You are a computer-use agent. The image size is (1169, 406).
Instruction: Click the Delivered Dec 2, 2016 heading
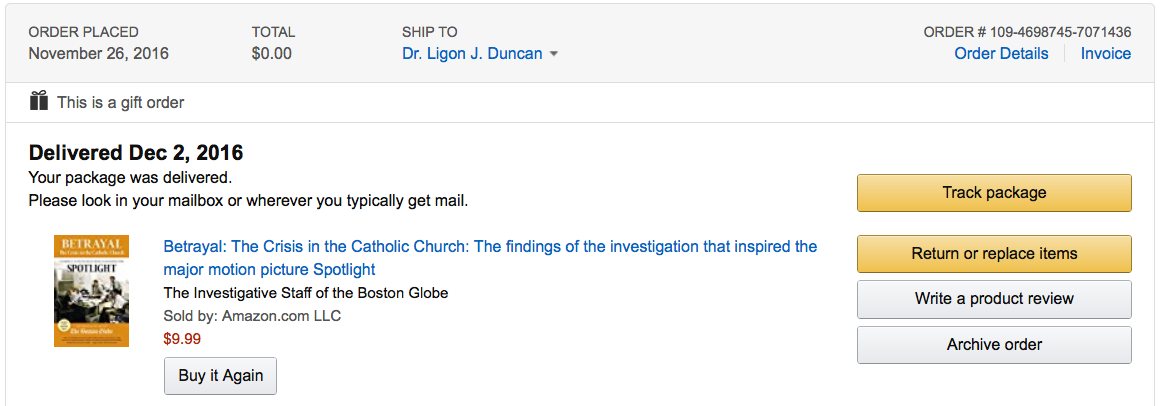tap(136, 153)
